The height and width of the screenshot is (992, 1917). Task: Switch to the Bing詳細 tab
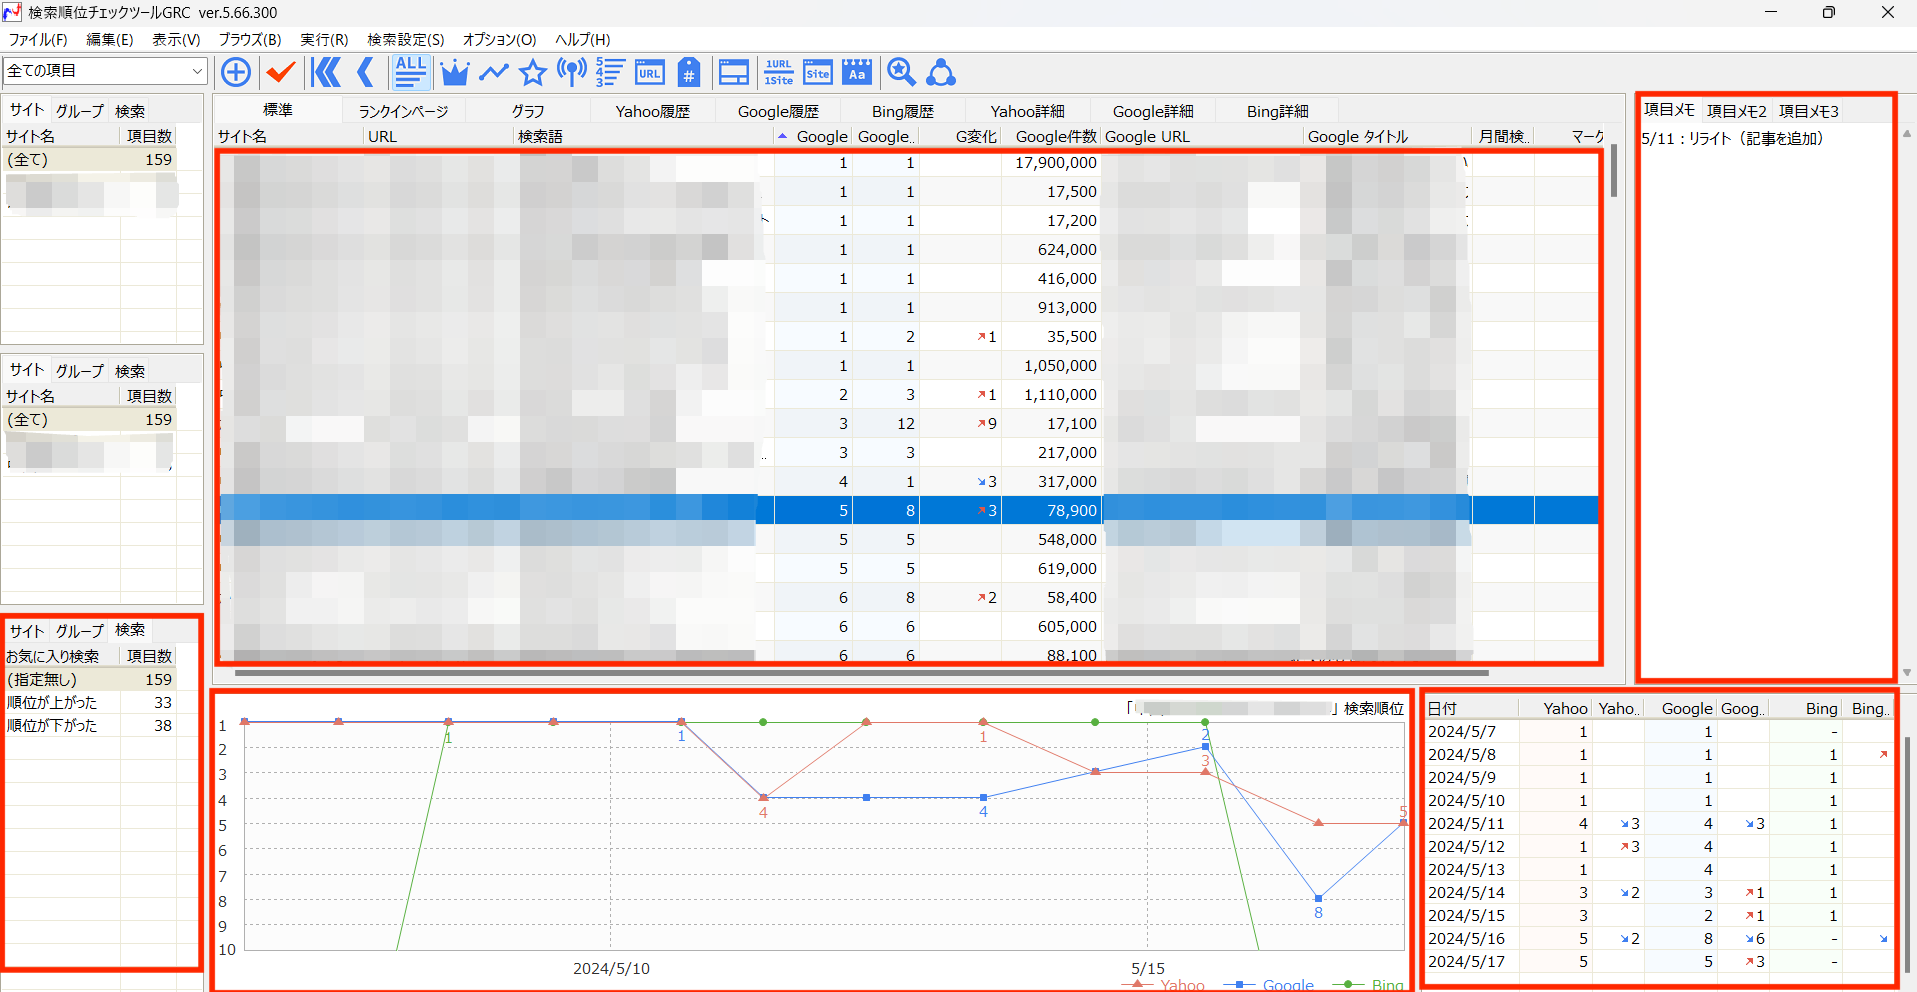(1277, 111)
